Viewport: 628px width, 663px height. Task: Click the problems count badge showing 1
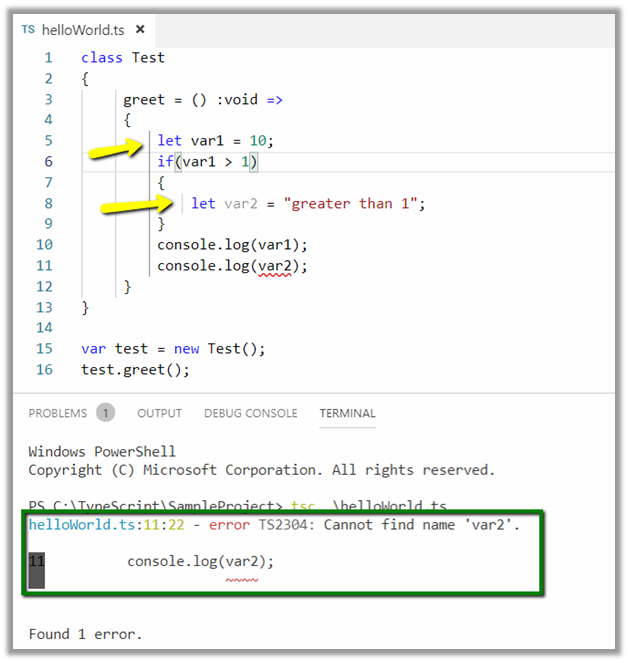tap(105, 413)
